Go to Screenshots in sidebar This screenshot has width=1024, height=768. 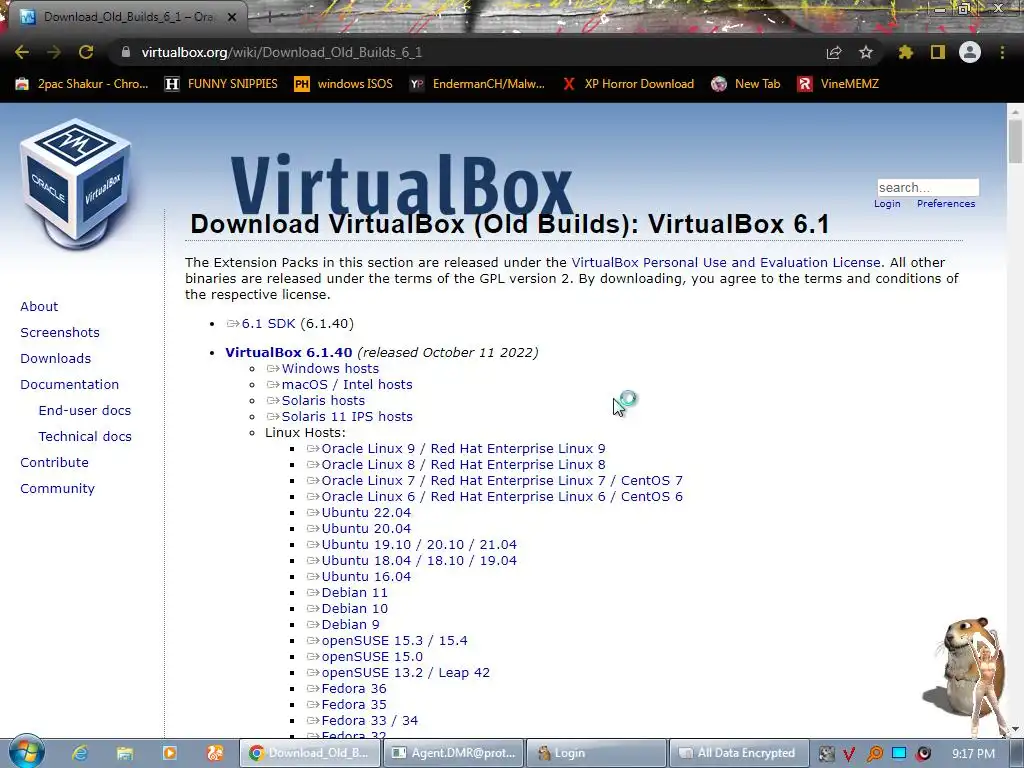click(60, 332)
